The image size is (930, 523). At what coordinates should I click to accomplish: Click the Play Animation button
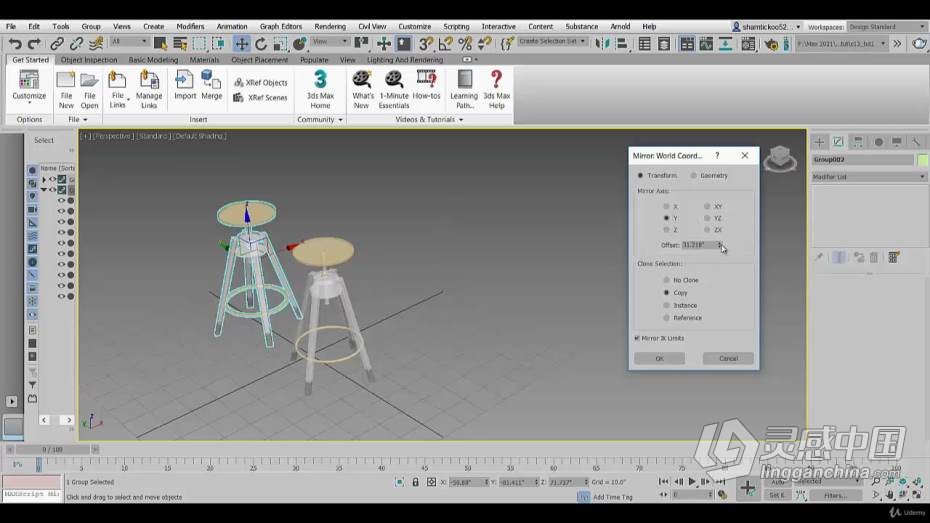(x=692, y=481)
